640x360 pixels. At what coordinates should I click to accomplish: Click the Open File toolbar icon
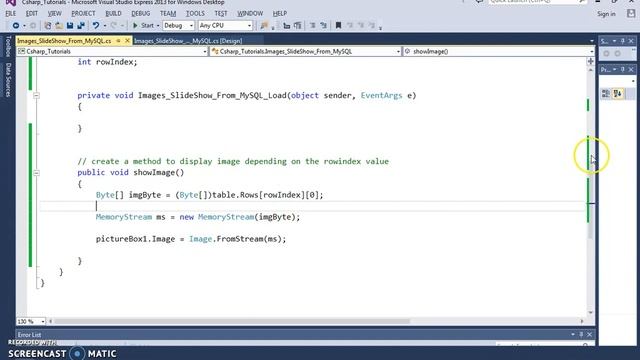tap(59, 26)
